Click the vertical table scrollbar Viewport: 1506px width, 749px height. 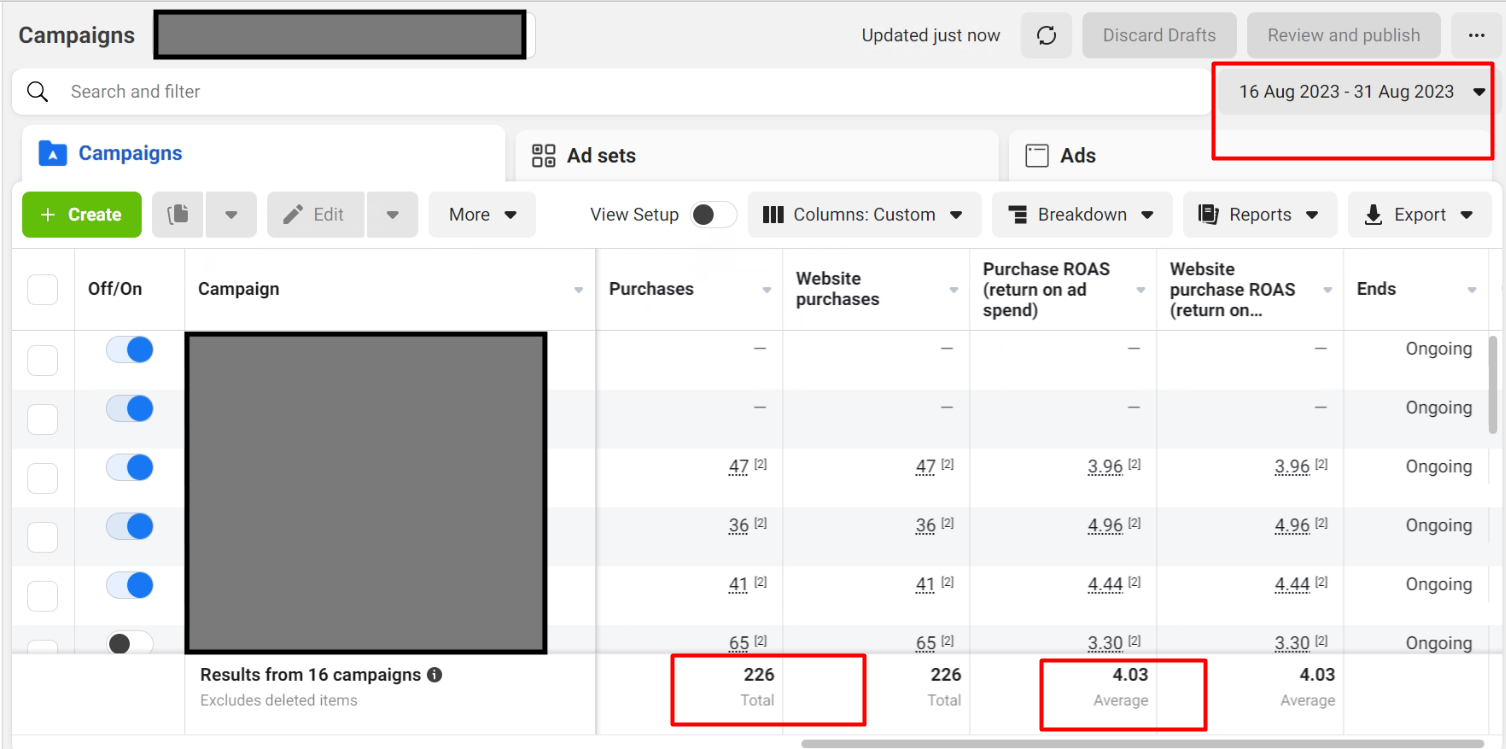click(1494, 385)
